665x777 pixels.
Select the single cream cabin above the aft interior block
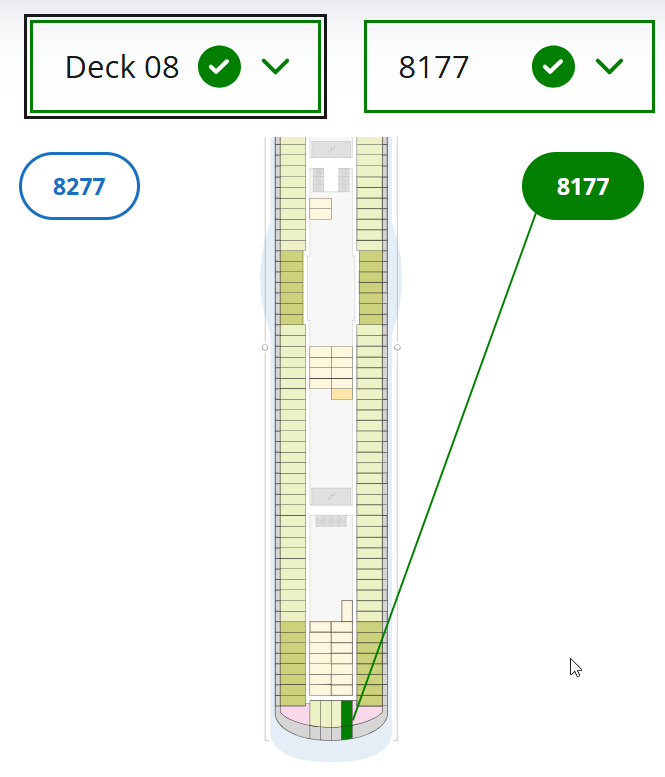[347, 610]
